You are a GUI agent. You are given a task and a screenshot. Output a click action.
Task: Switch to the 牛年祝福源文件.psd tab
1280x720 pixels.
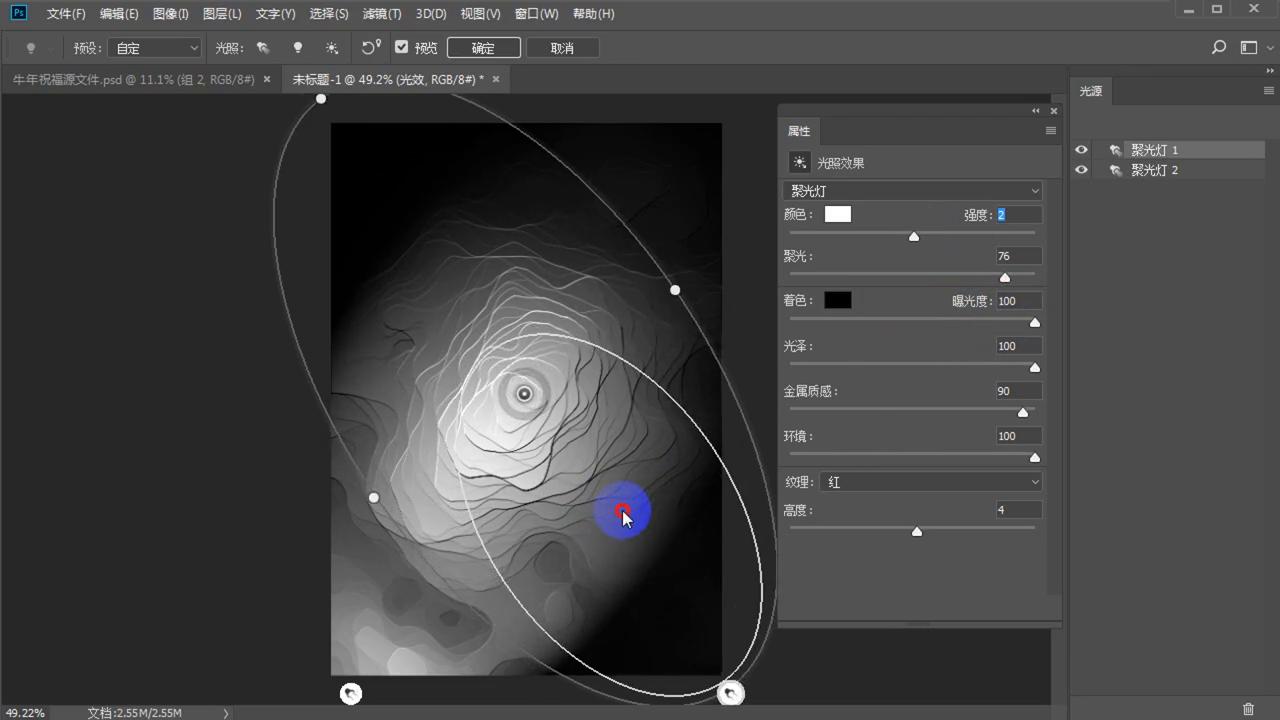133,79
